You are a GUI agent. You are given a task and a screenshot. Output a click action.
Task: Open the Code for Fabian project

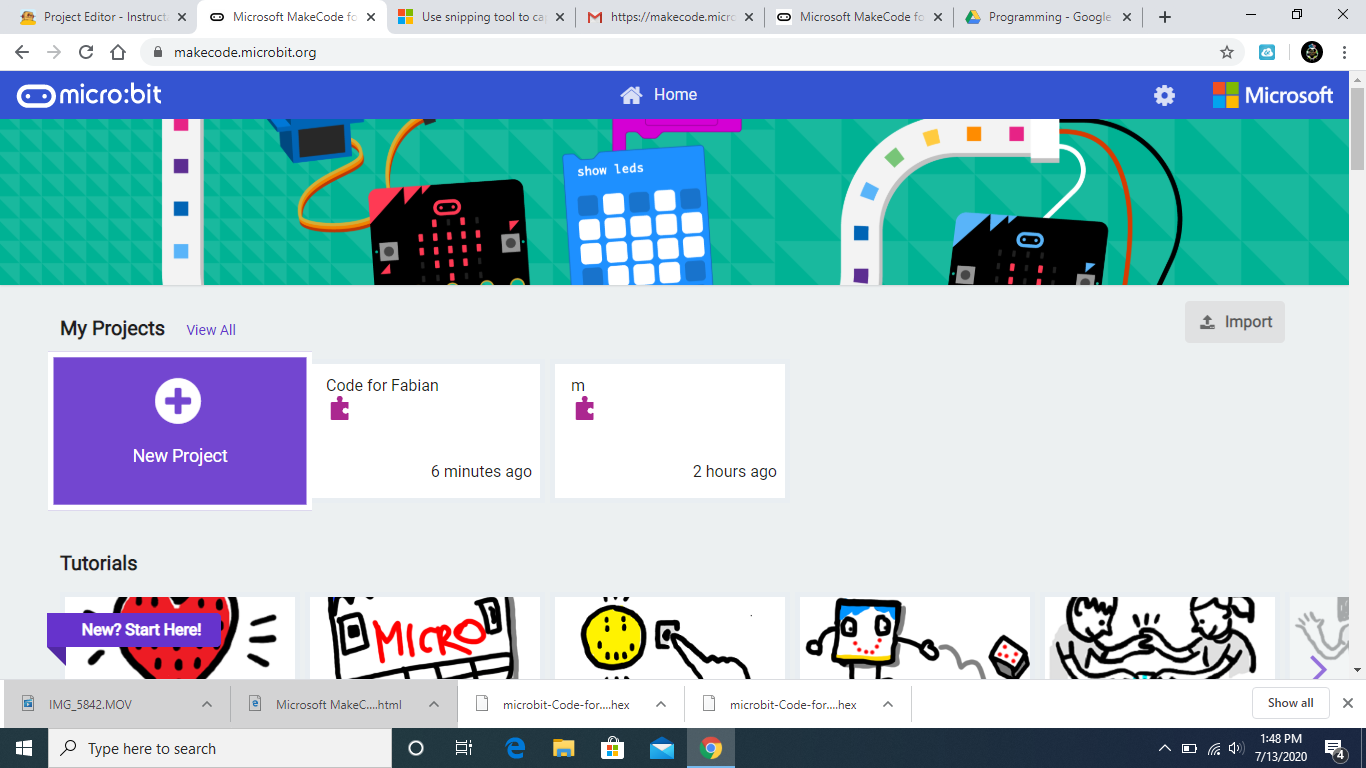pyautogui.click(x=425, y=431)
